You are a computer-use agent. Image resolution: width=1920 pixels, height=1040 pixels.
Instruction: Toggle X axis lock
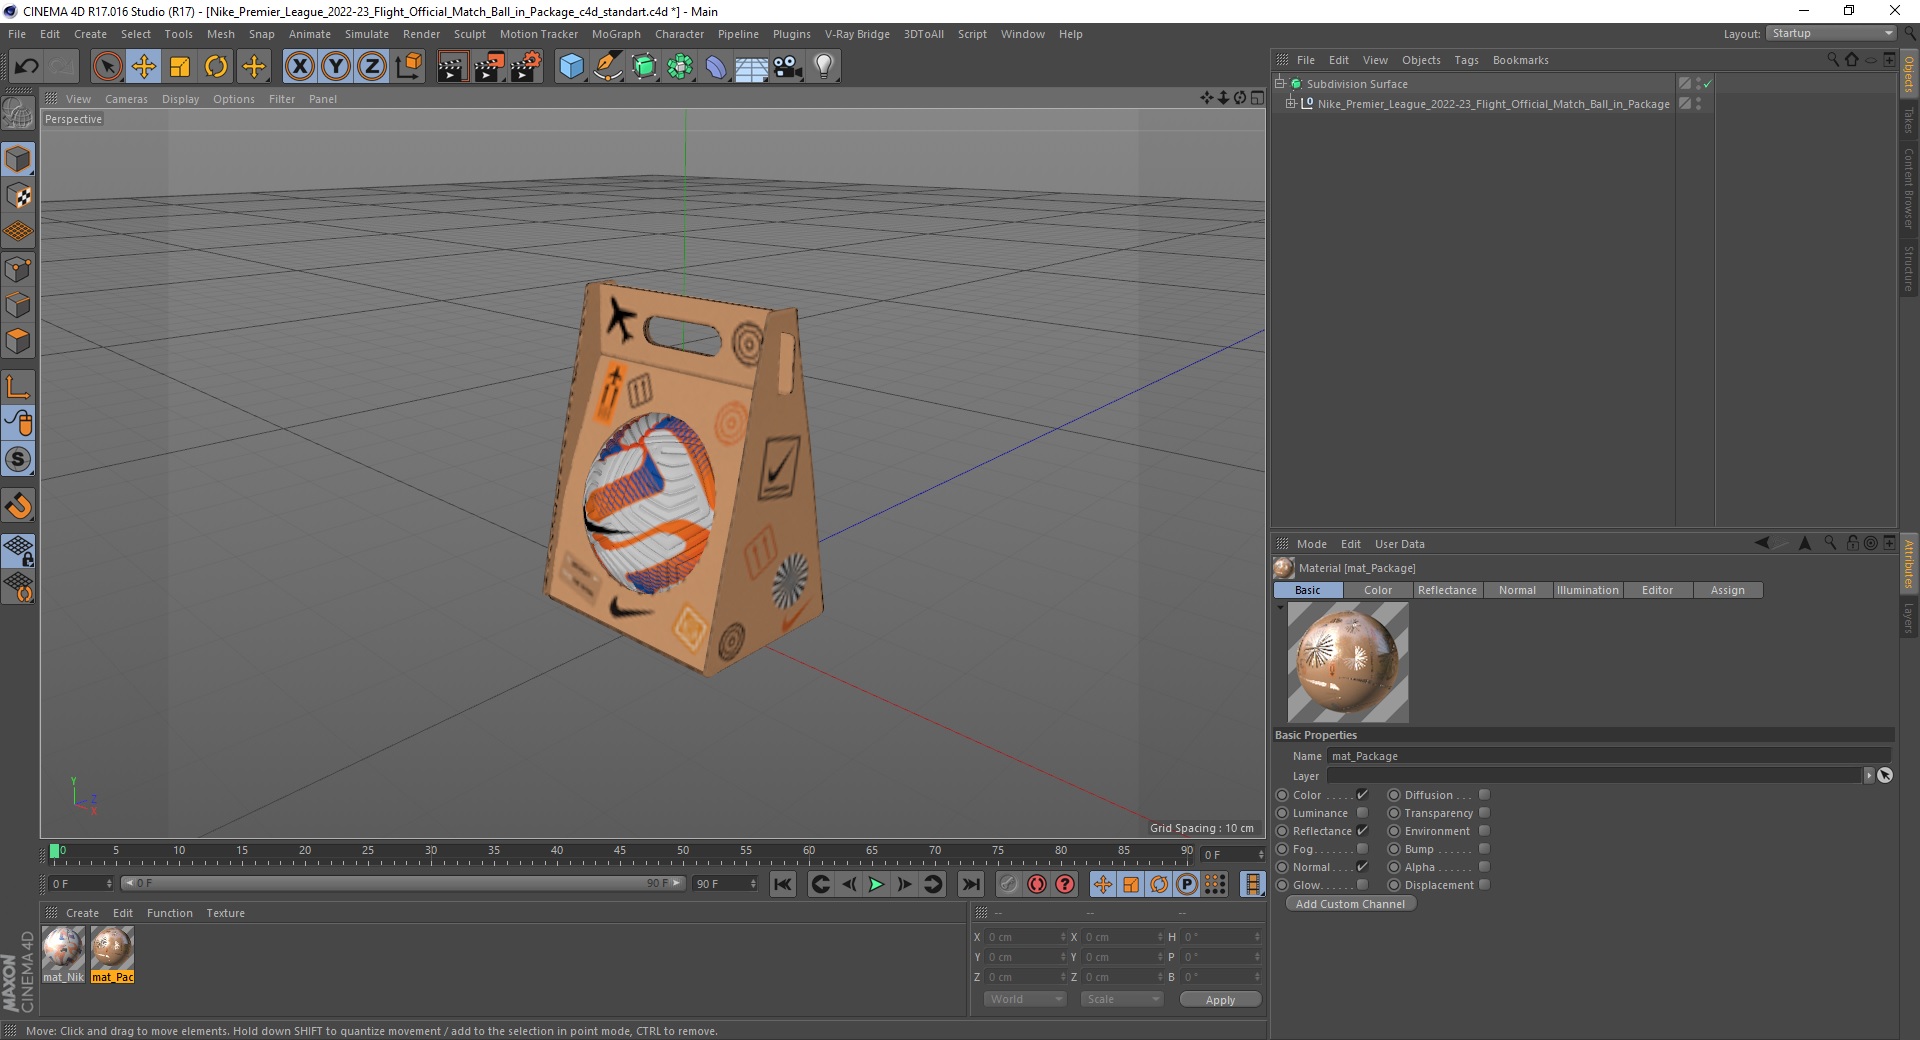(300, 67)
